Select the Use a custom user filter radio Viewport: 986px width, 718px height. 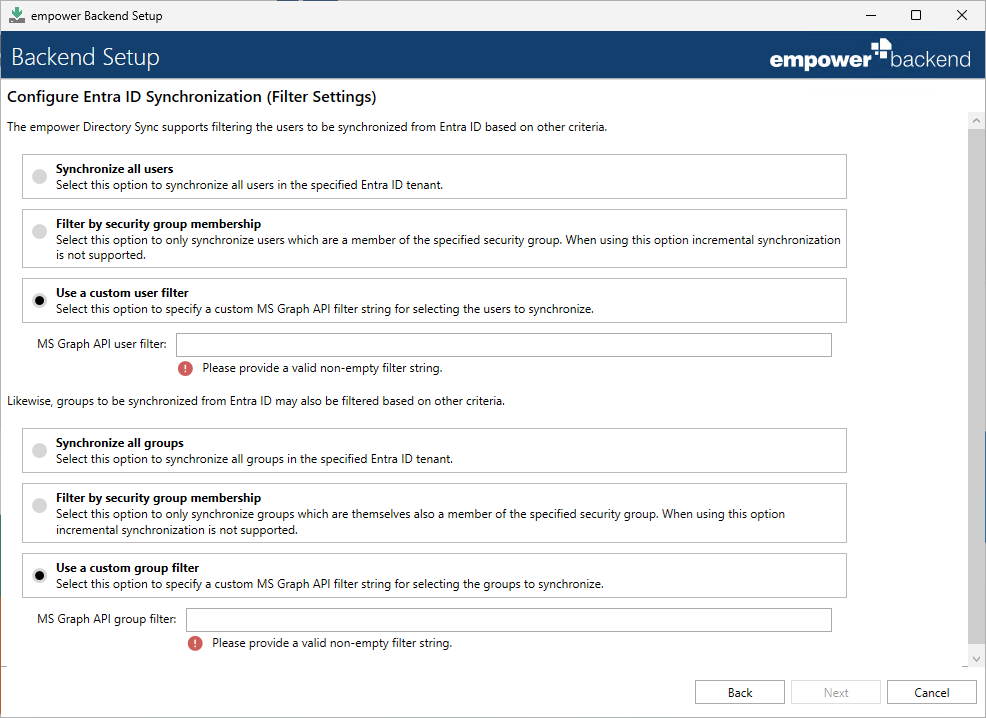tap(40, 301)
